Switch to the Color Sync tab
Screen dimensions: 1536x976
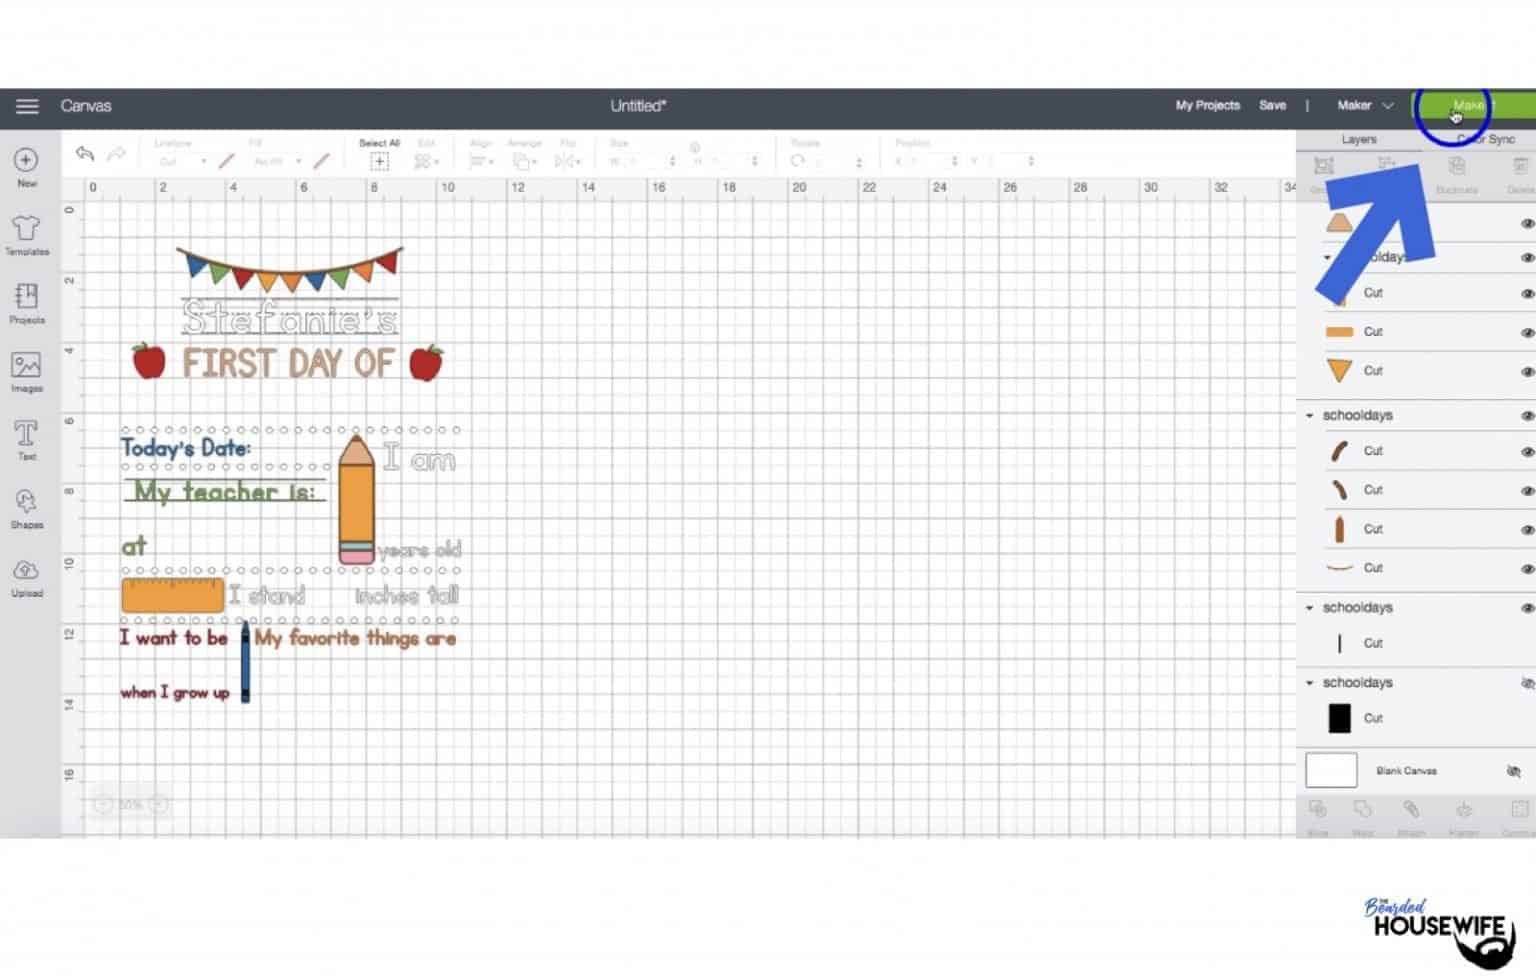coord(1485,139)
